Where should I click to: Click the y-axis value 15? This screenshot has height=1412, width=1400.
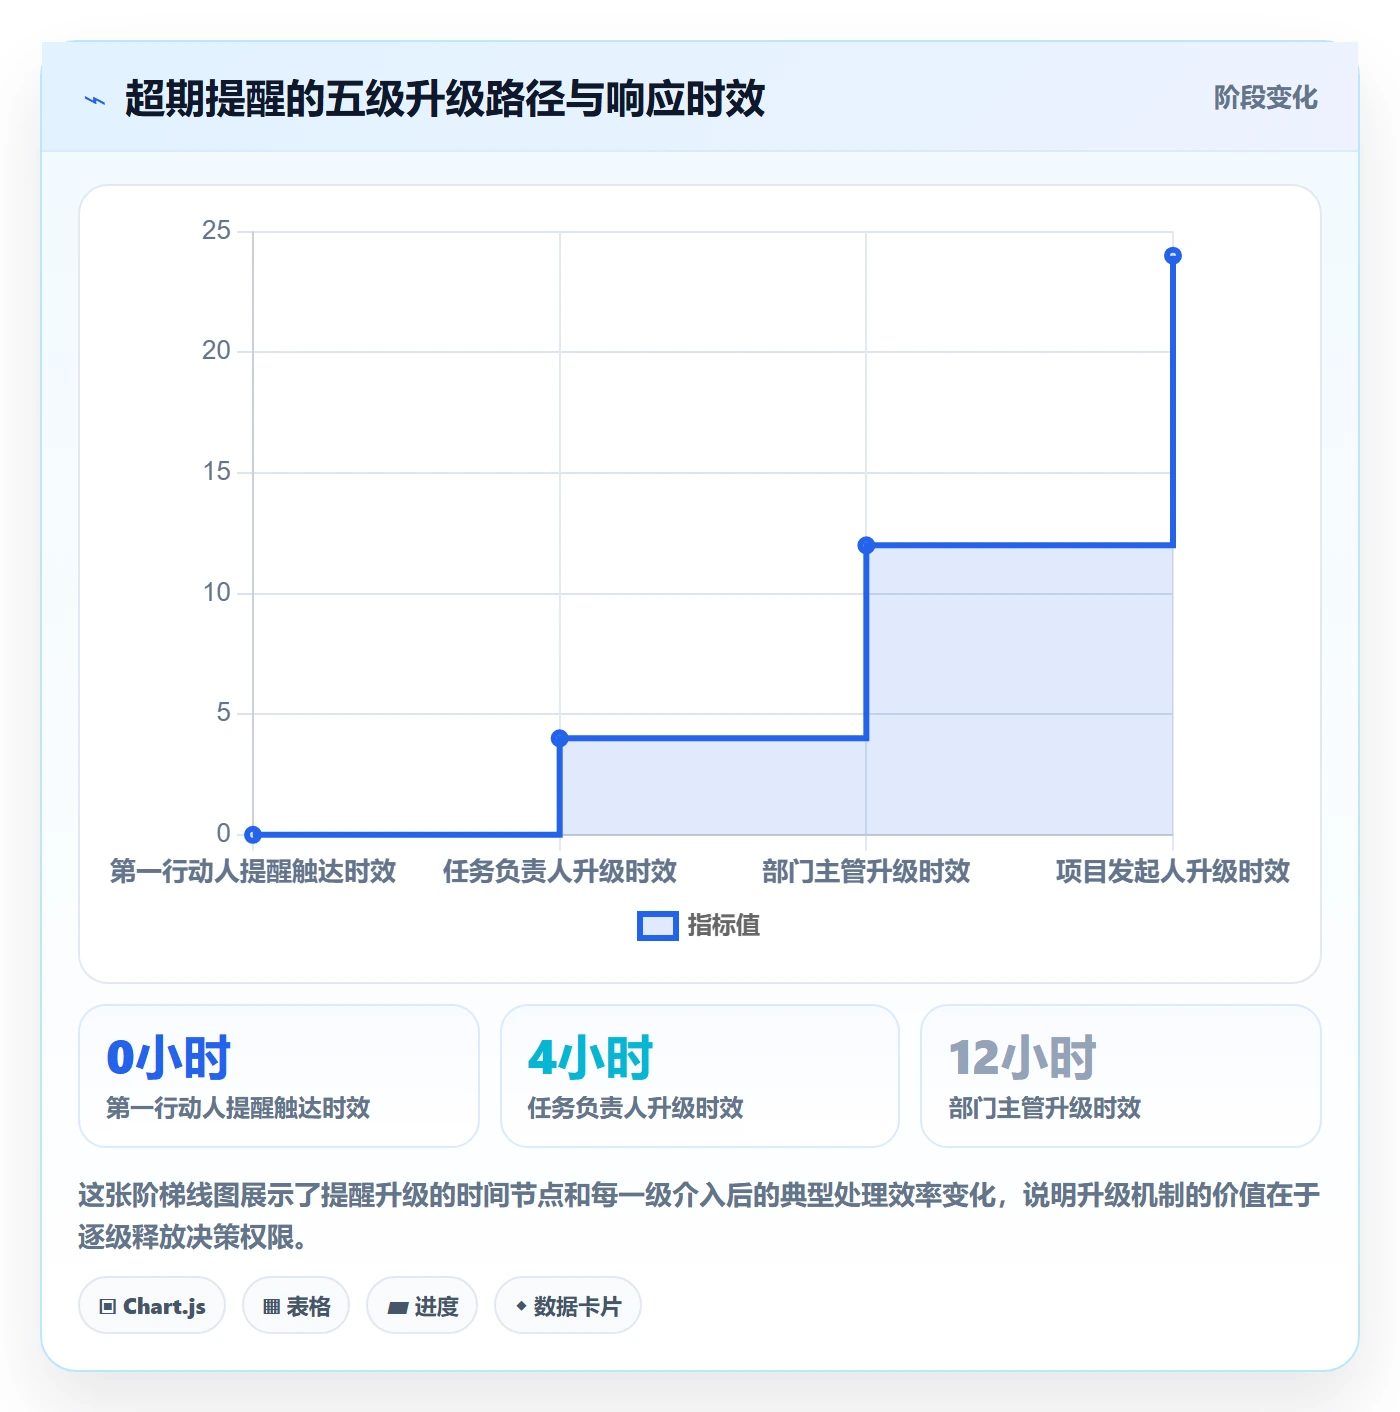pos(216,472)
